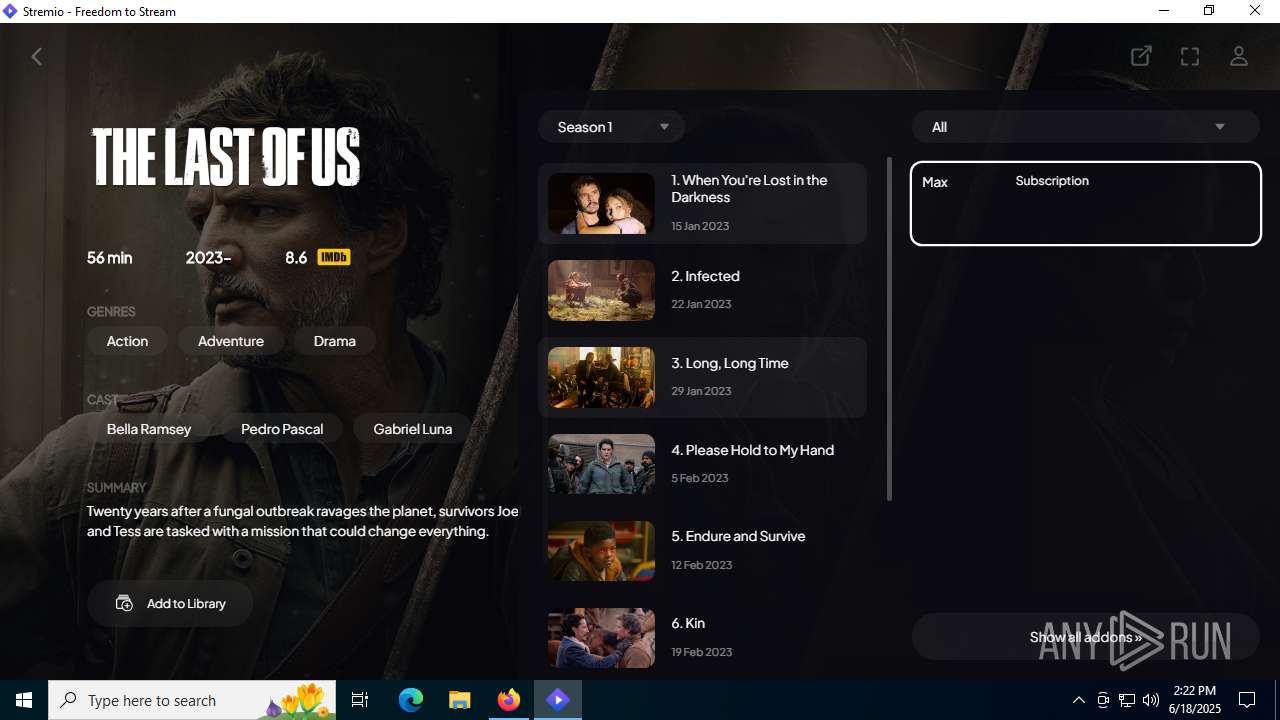The width and height of the screenshot is (1280, 720).
Task: Expand the Season 1 dropdown
Action: (x=611, y=127)
